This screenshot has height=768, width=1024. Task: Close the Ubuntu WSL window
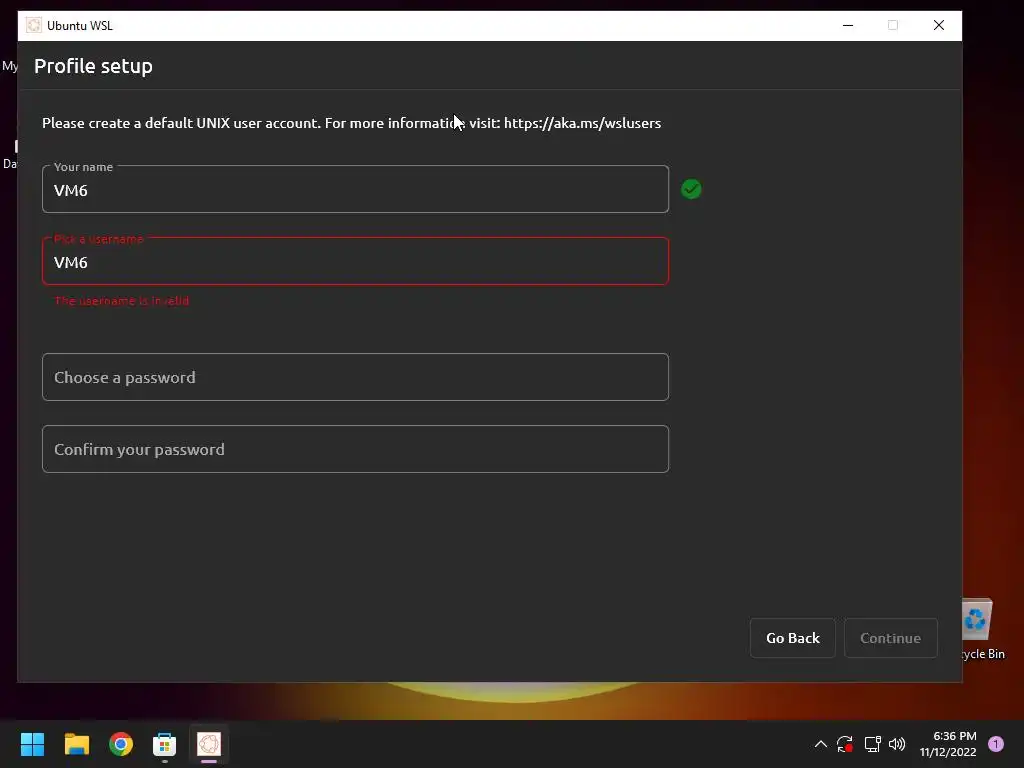[x=938, y=25]
